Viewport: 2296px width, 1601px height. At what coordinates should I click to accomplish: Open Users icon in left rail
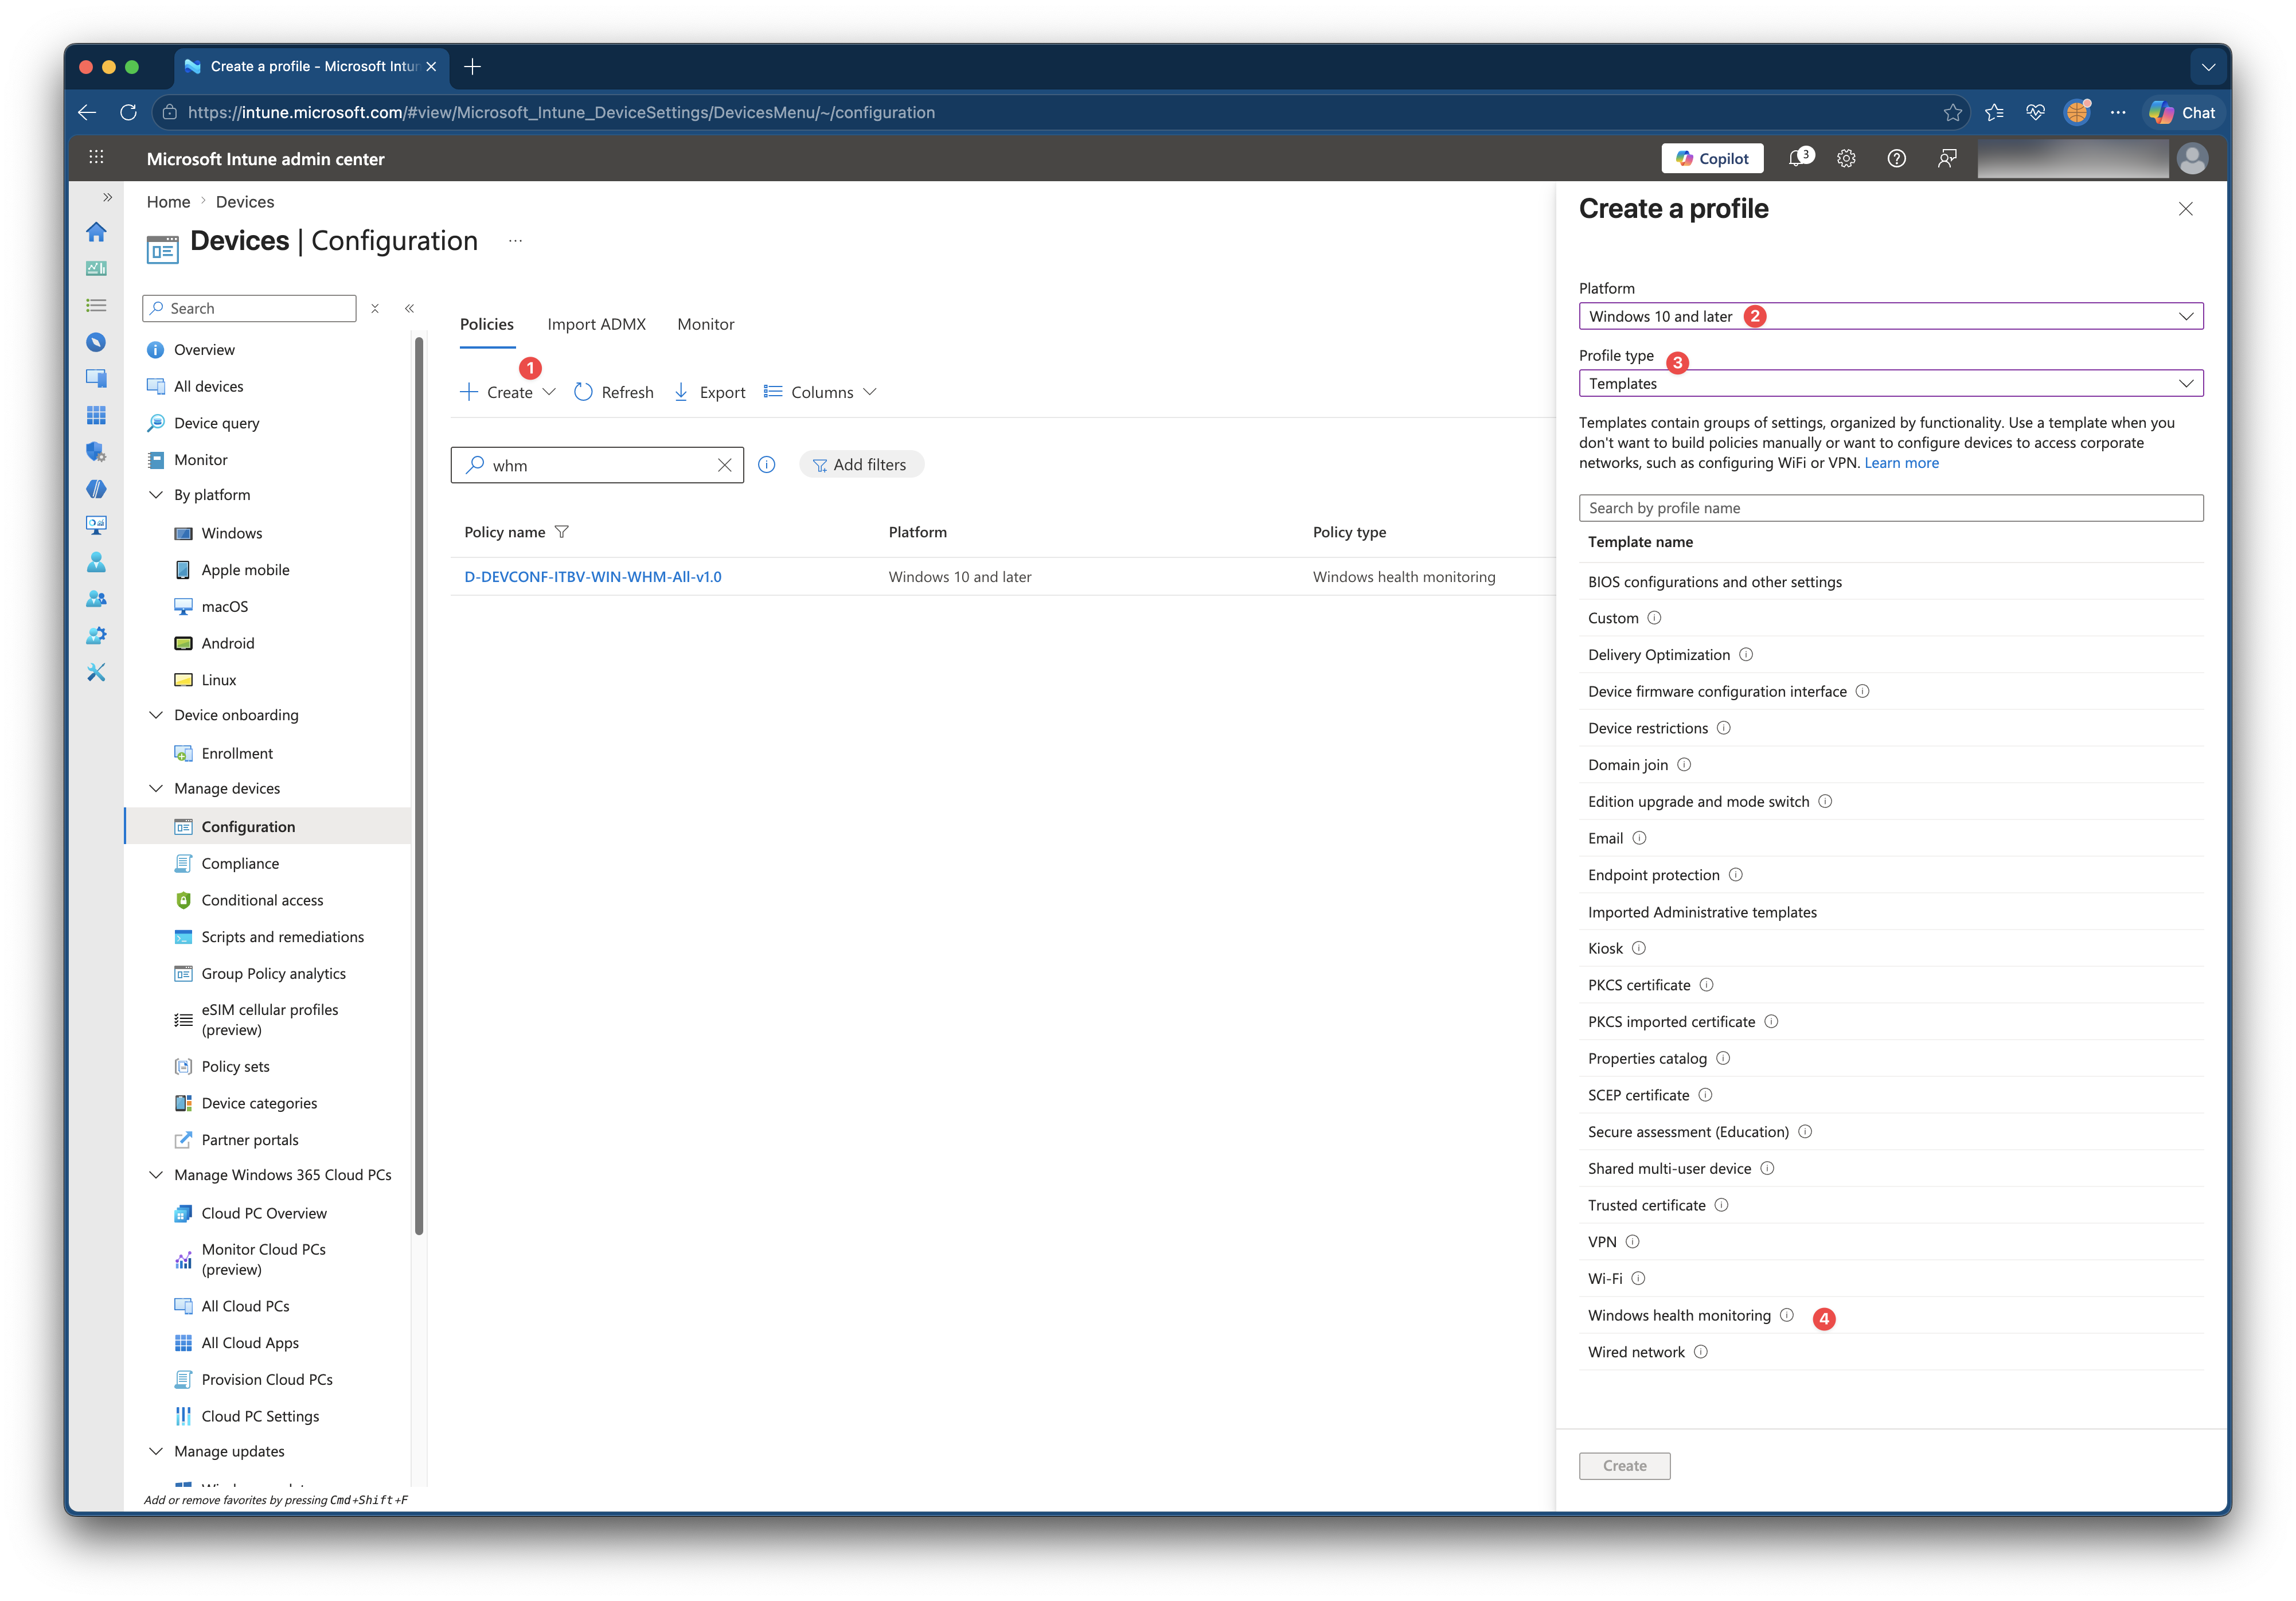96,562
